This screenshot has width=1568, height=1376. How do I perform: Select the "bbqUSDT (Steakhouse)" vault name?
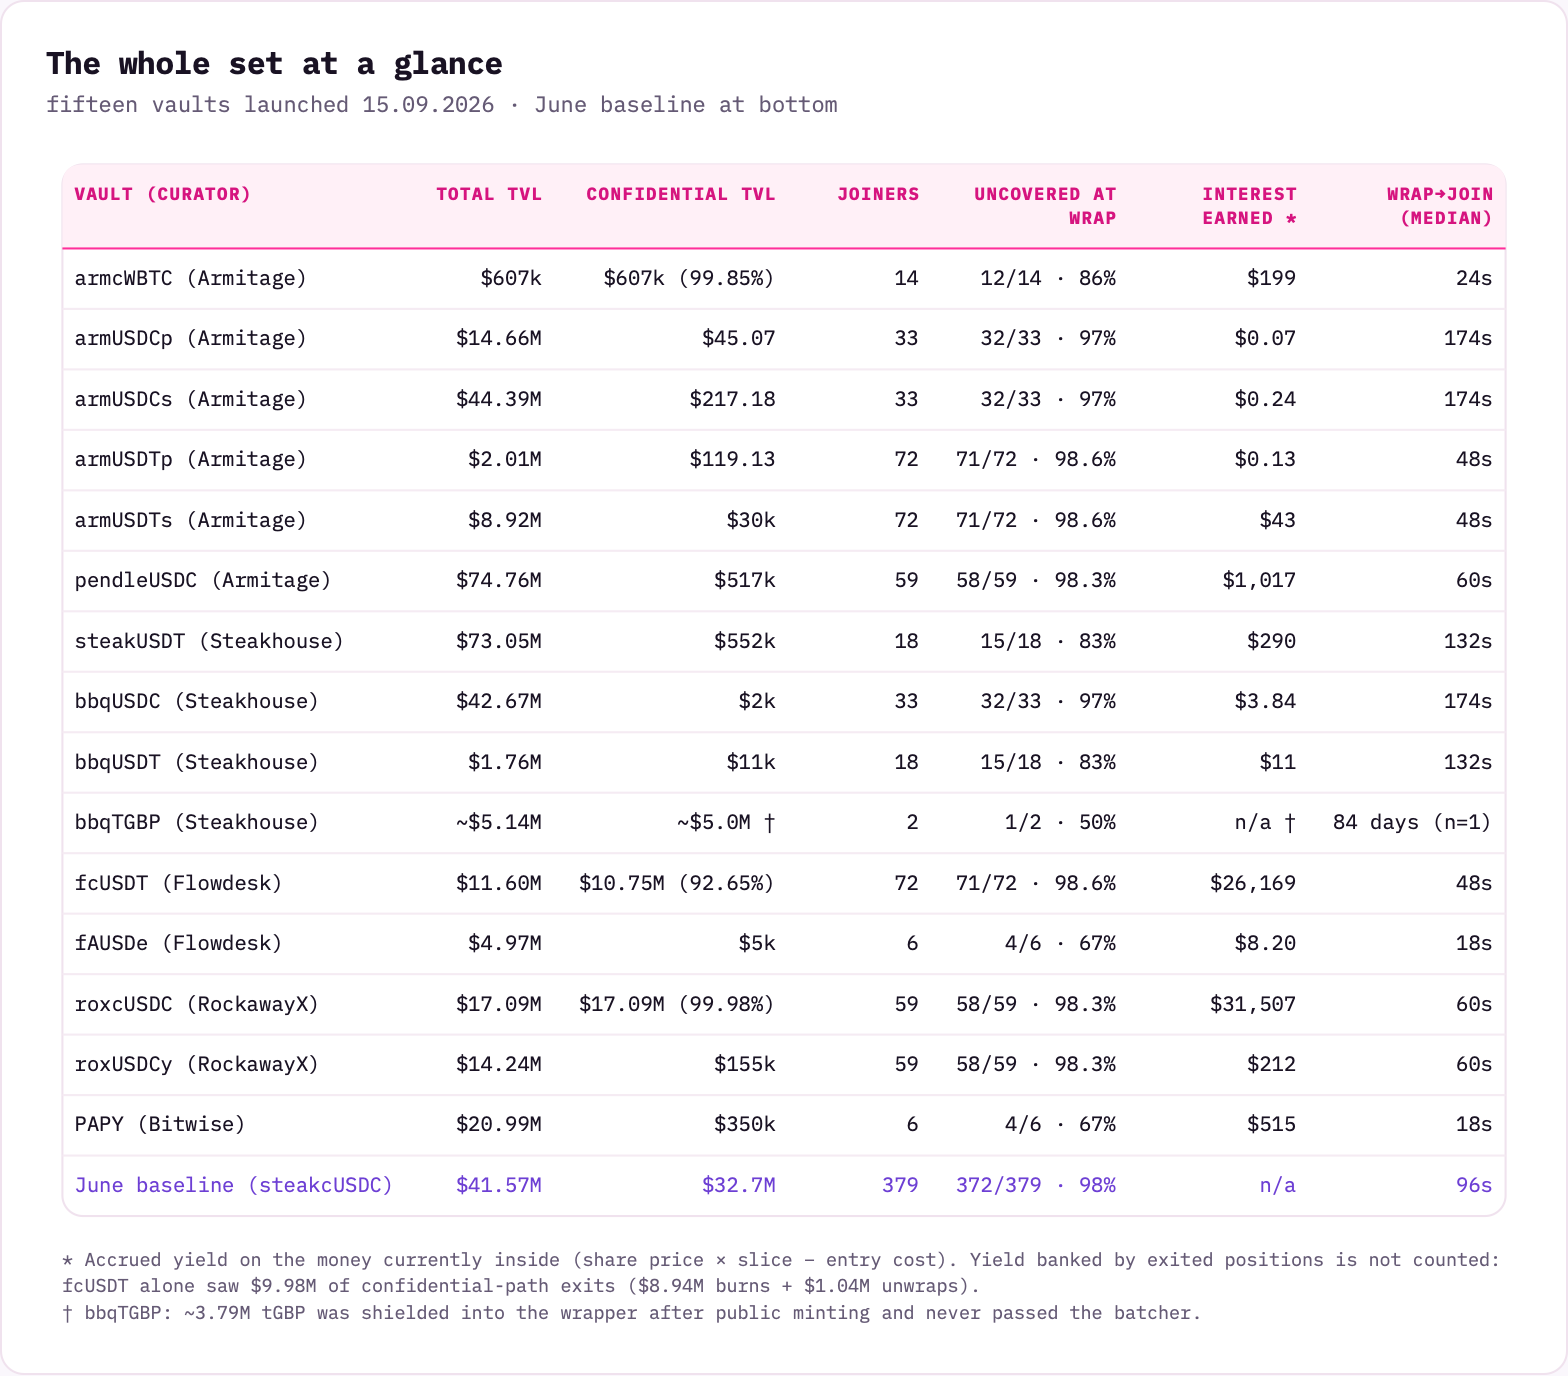point(197,762)
